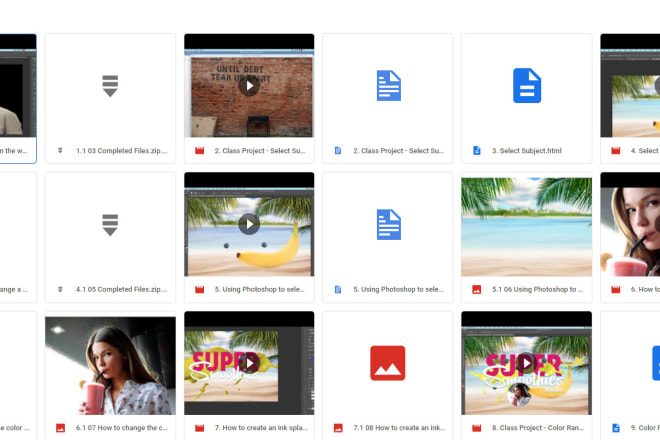Click the red video icon beside '4. Select'
The image size is (660, 440).
tap(615, 150)
